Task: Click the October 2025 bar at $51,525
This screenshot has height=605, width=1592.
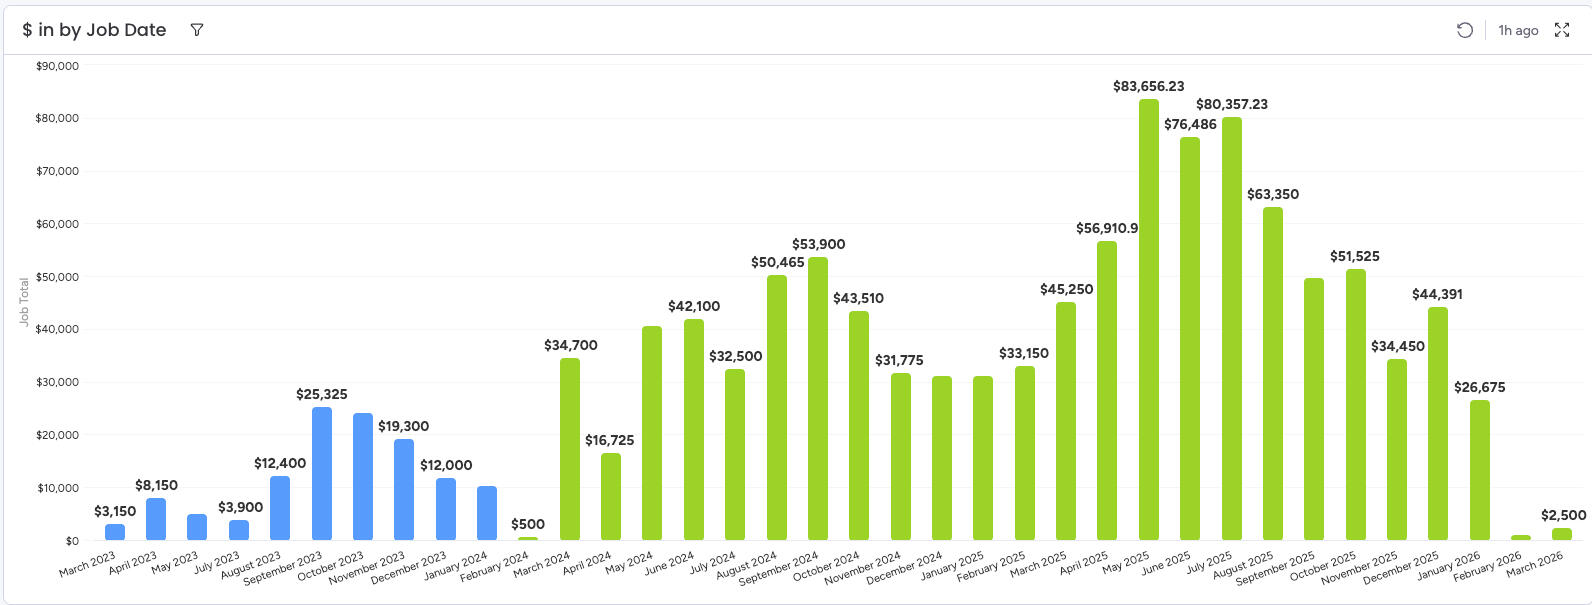Action: coord(1355,406)
